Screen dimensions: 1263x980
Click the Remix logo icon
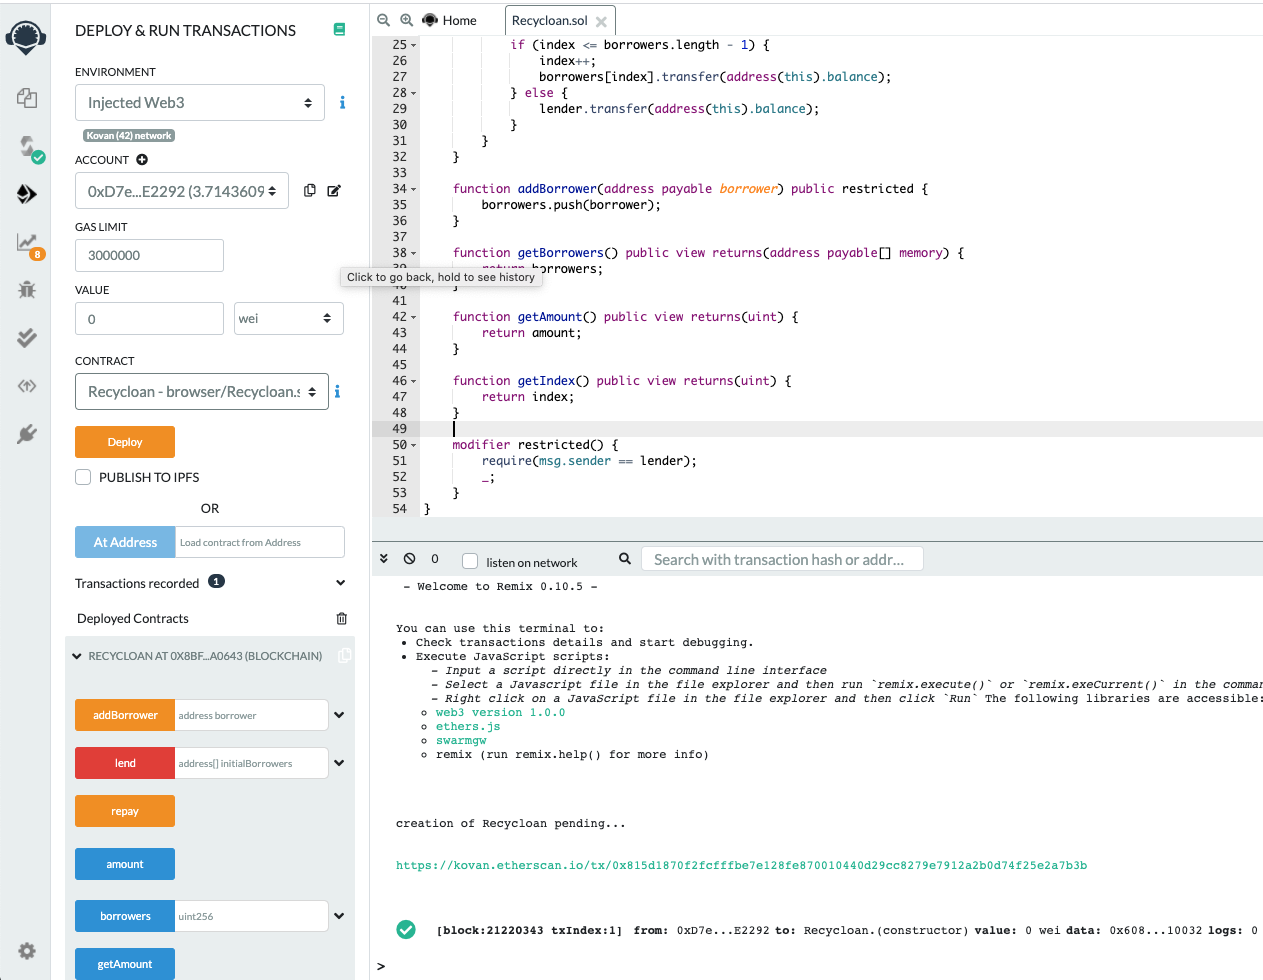pos(26,38)
